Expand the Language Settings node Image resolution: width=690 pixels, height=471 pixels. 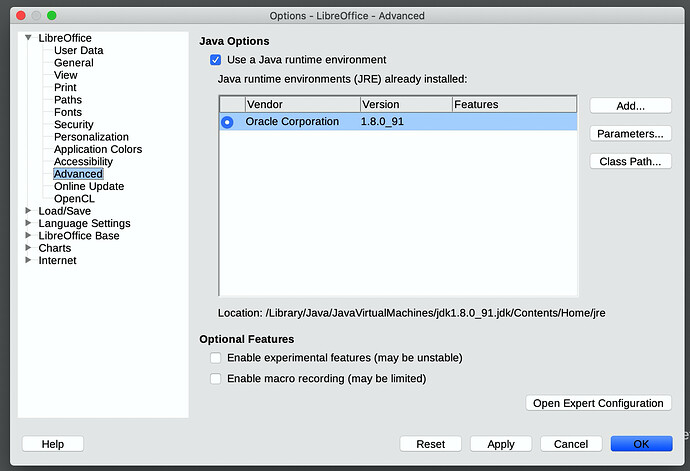coord(28,223)
